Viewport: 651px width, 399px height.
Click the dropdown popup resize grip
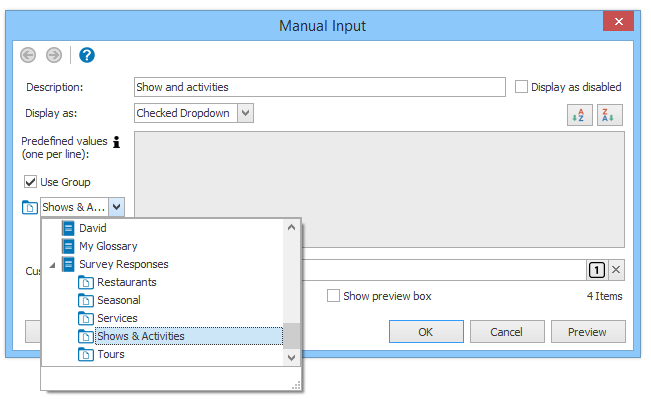tap(296, 386)
